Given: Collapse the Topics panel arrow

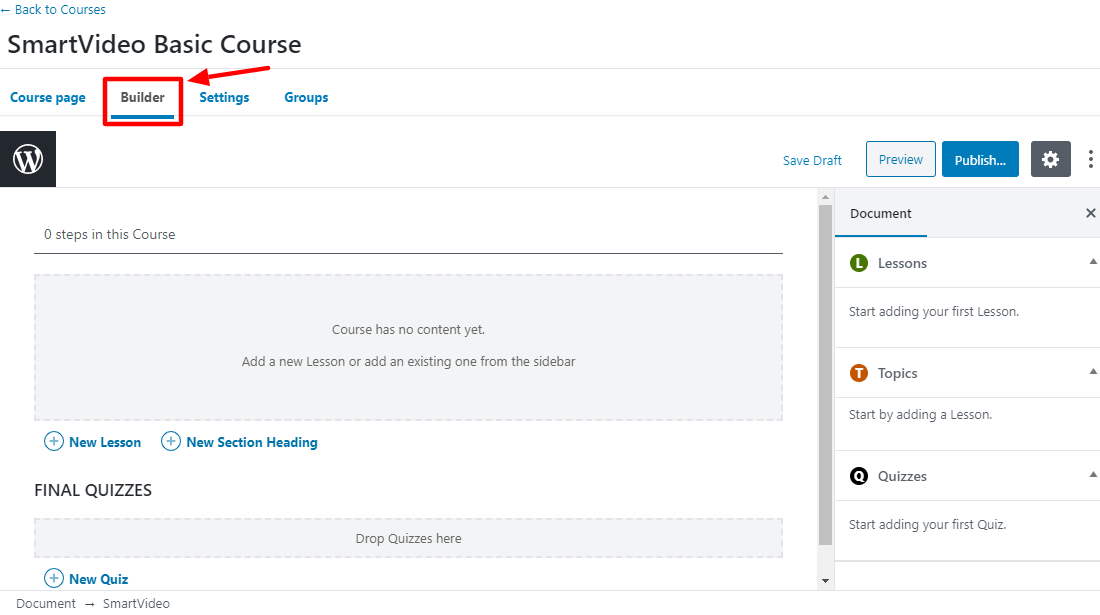Looking at the screenshot, I should 1093,372.
